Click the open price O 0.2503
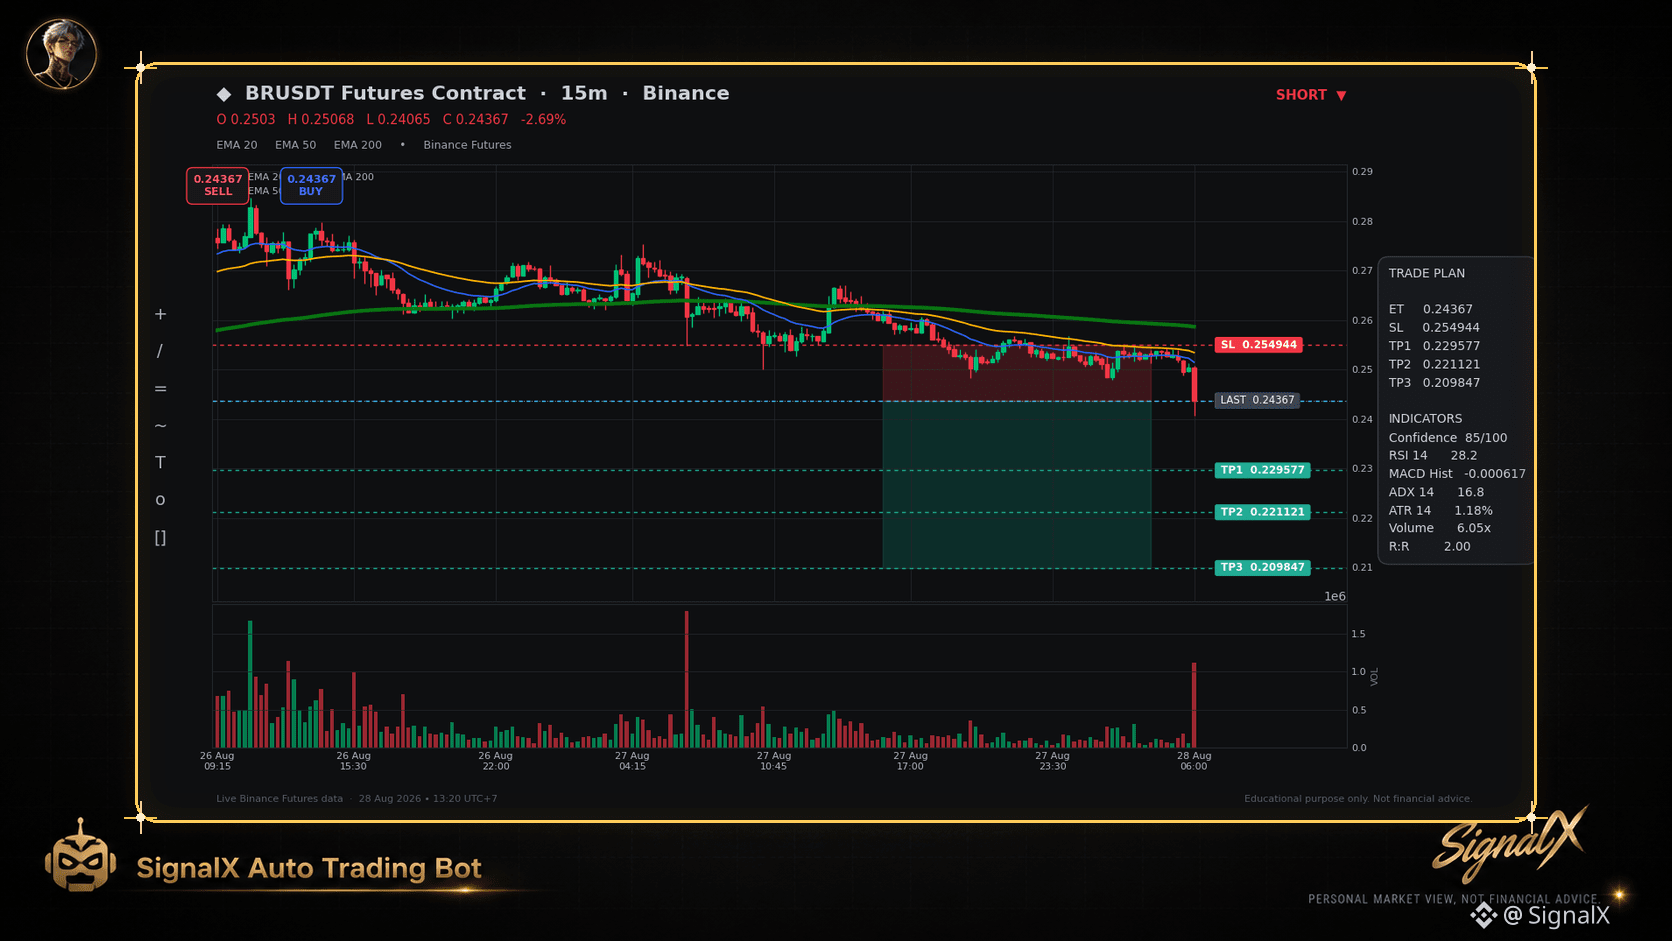Viewport: 1672px width, 941px height. [246, 119]
